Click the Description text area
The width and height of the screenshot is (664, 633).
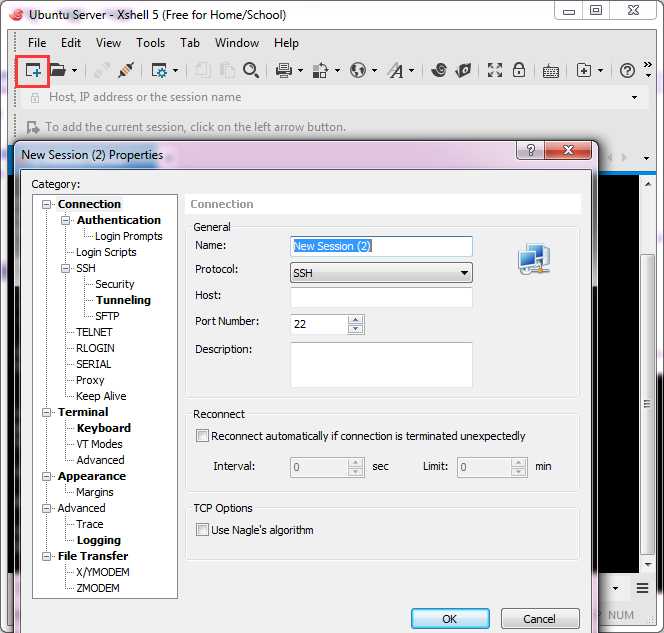(381, 365)
